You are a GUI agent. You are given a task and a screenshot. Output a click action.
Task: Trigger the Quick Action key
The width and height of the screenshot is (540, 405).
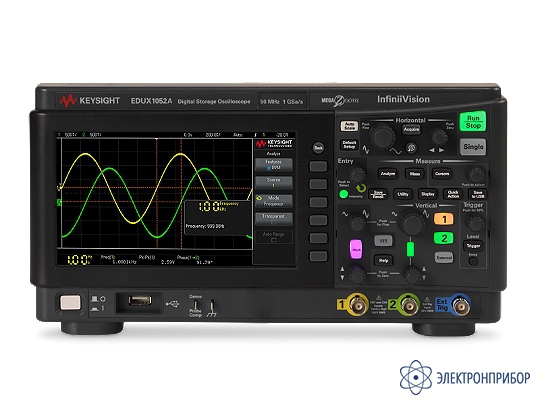point(453,195)
